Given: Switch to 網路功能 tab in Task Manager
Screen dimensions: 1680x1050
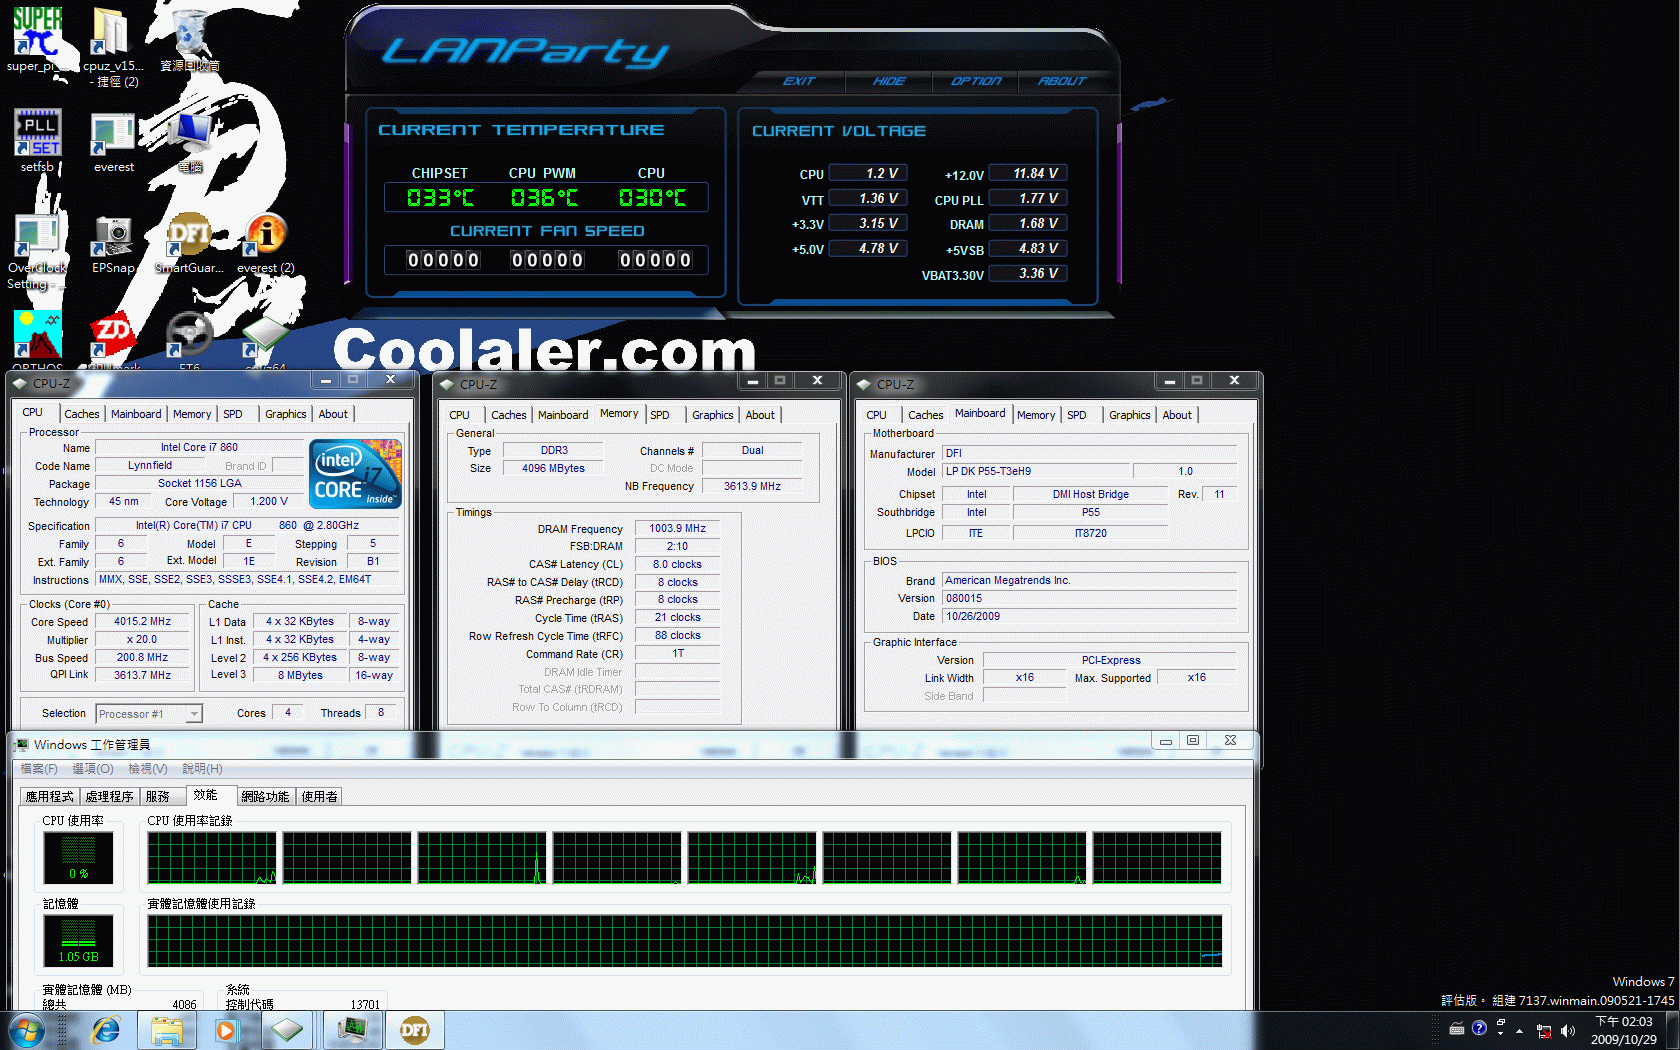Looking at the screenshot, I should coord(265,797).
